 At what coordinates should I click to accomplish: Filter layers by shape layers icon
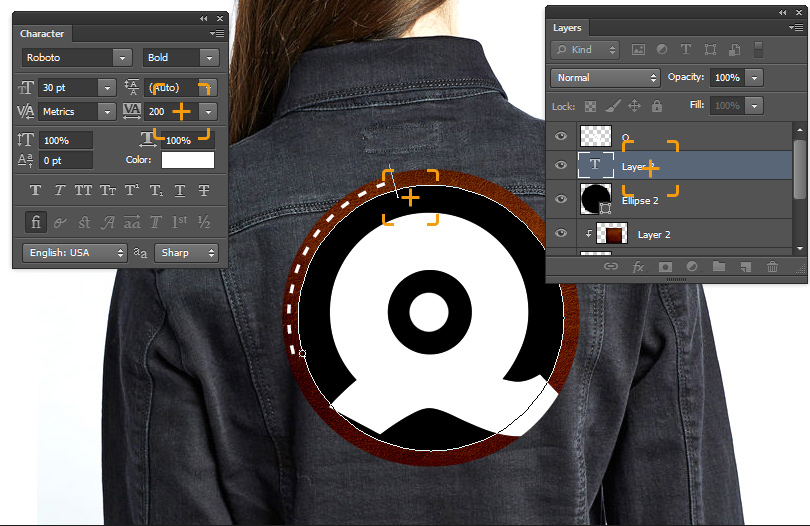pyautogui.click(x=710, y=50)
